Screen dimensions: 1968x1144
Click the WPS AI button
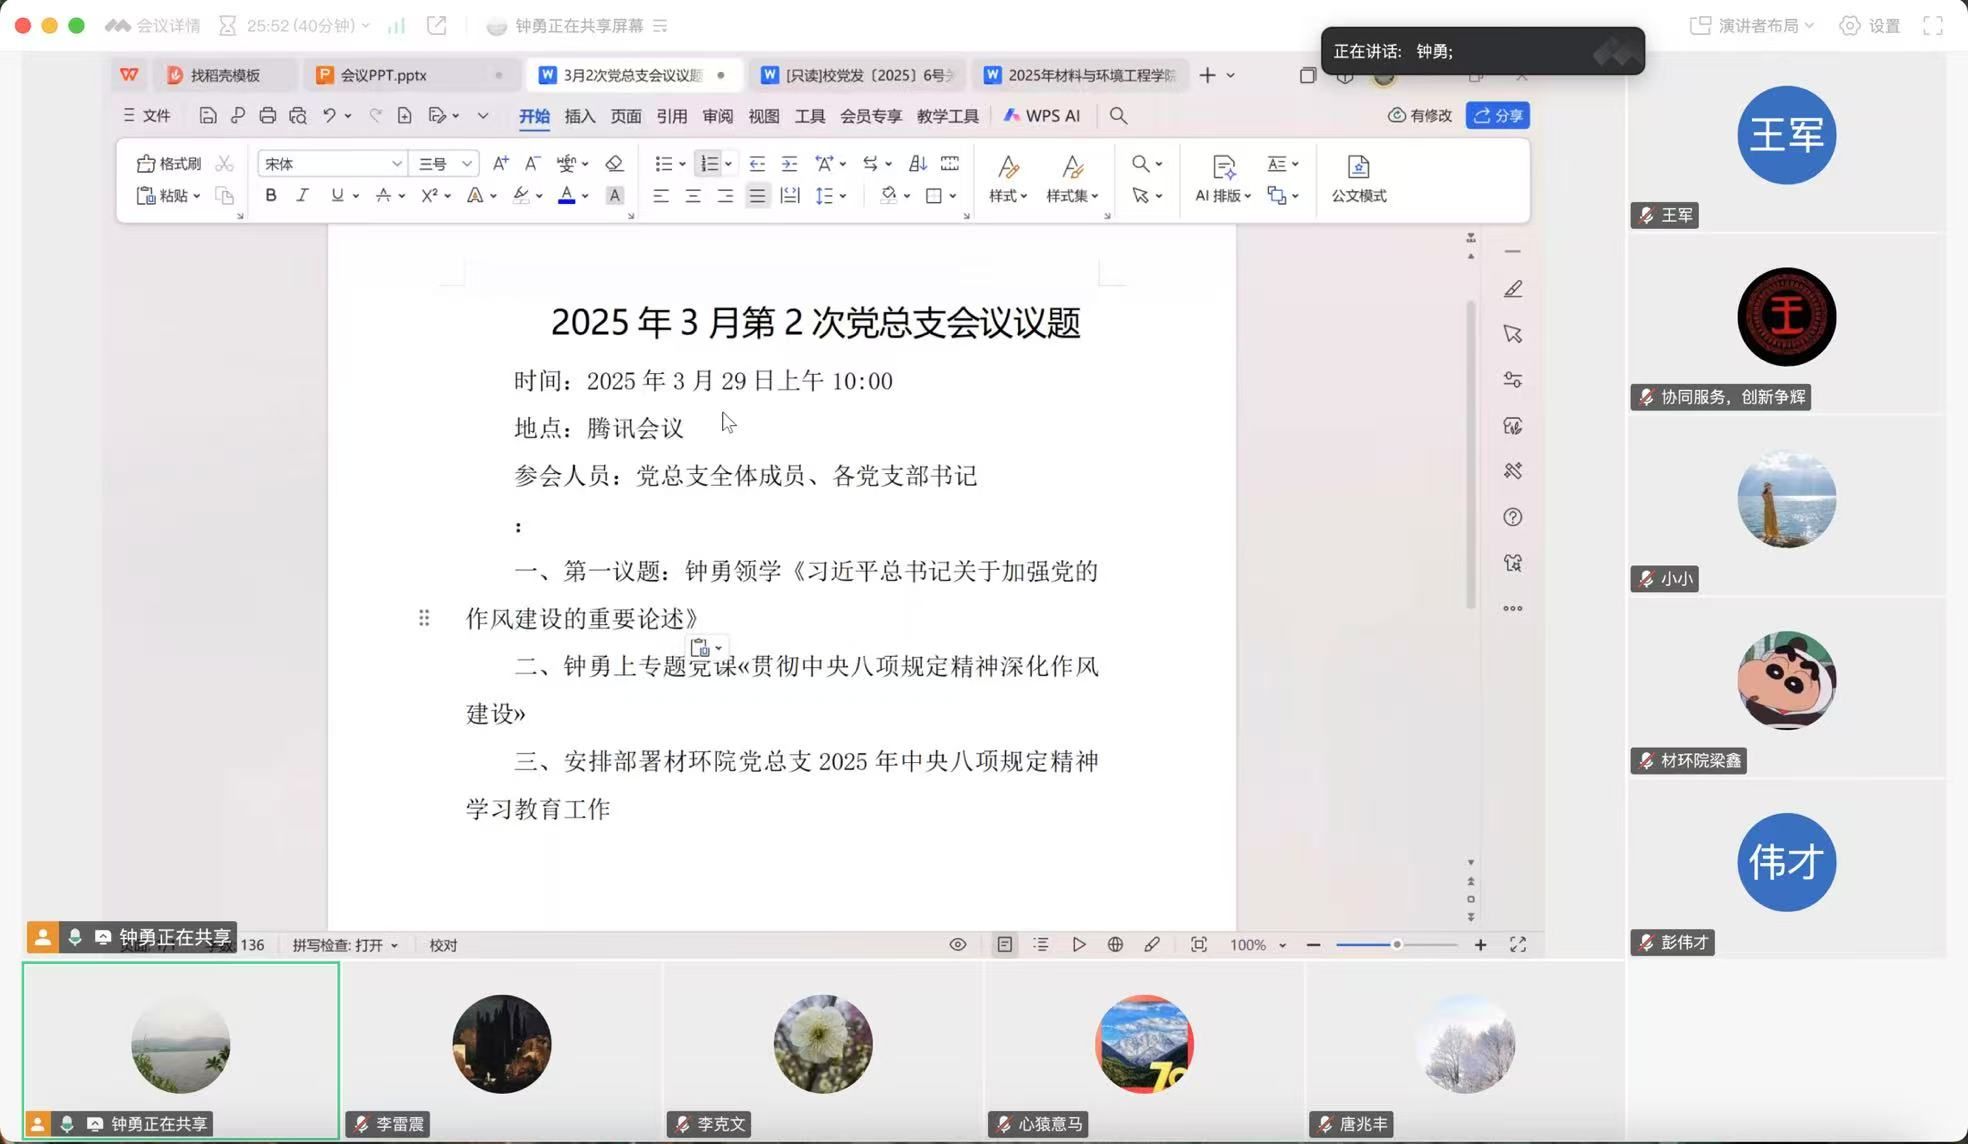[x=1041, y=116]
